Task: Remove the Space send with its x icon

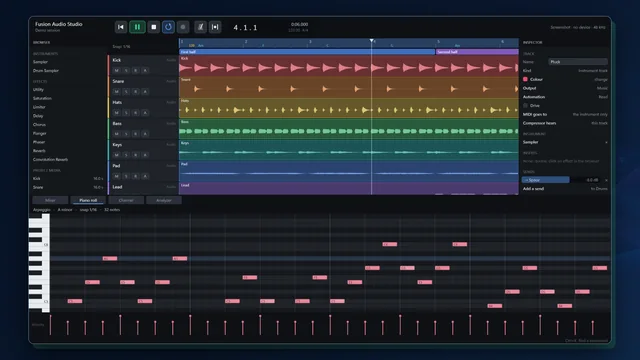Action: [x=606, y=180]
